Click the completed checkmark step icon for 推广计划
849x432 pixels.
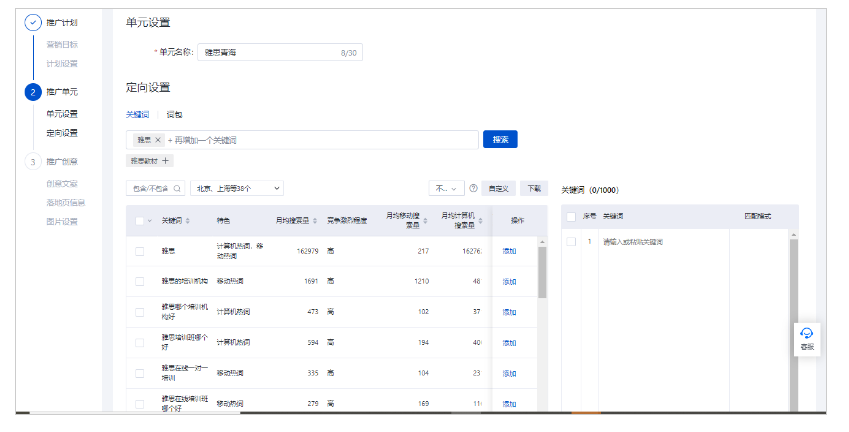[33, 22]
